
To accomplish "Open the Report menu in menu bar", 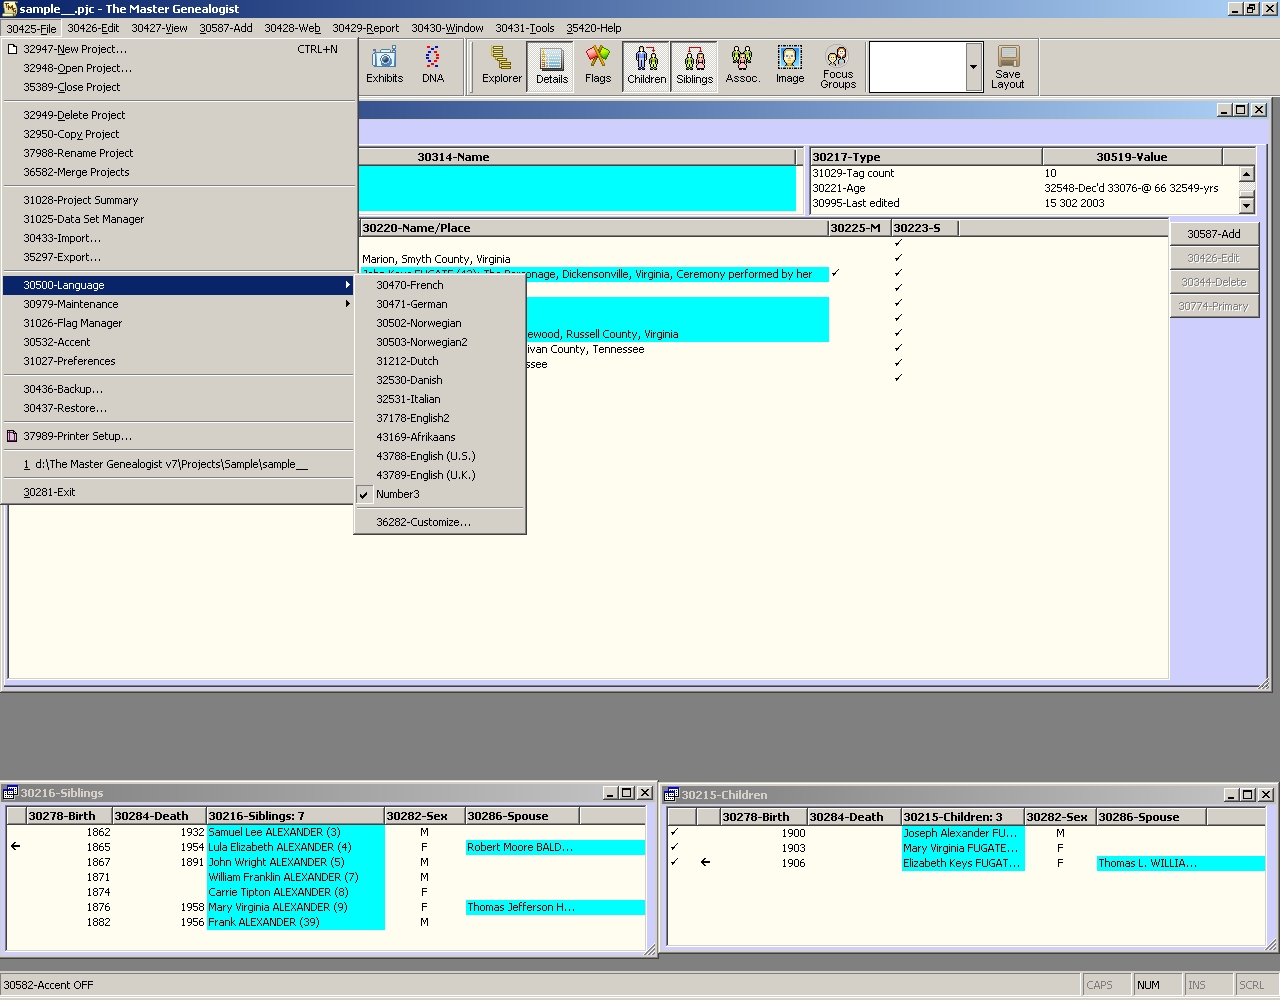I will click(x=366, y=28).
